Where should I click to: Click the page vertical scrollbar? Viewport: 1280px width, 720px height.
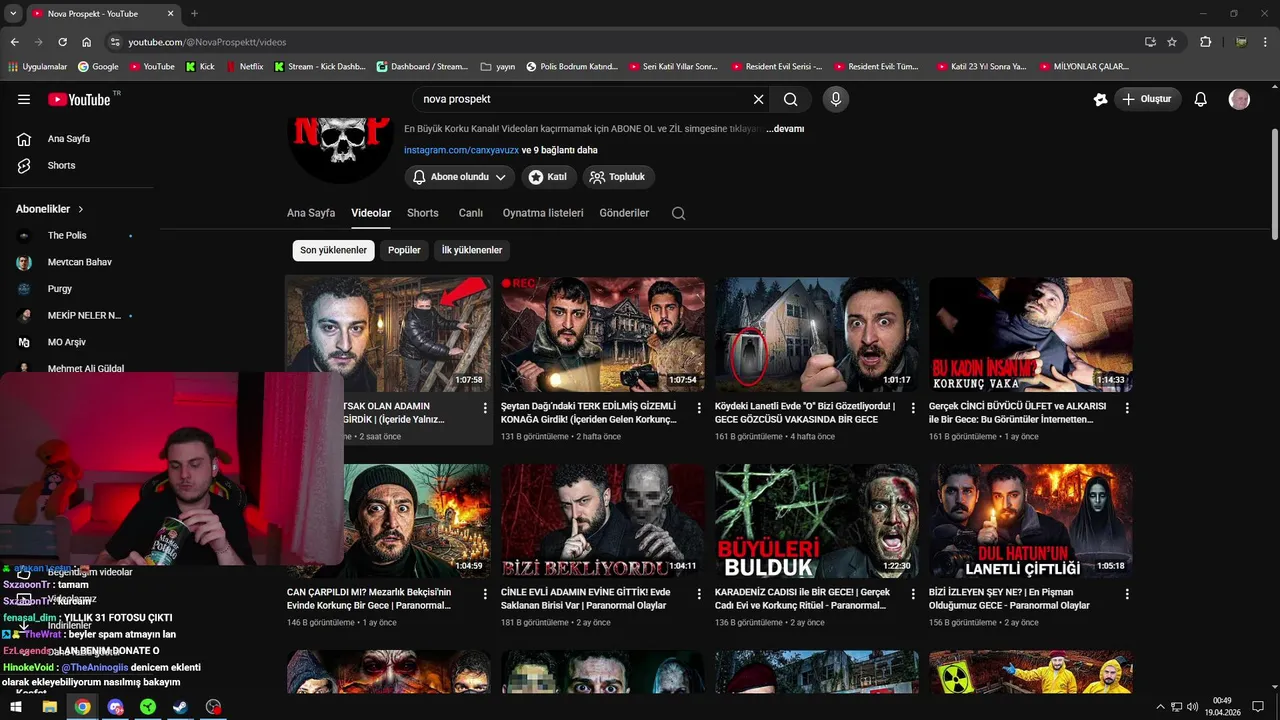click(1274, 185)
